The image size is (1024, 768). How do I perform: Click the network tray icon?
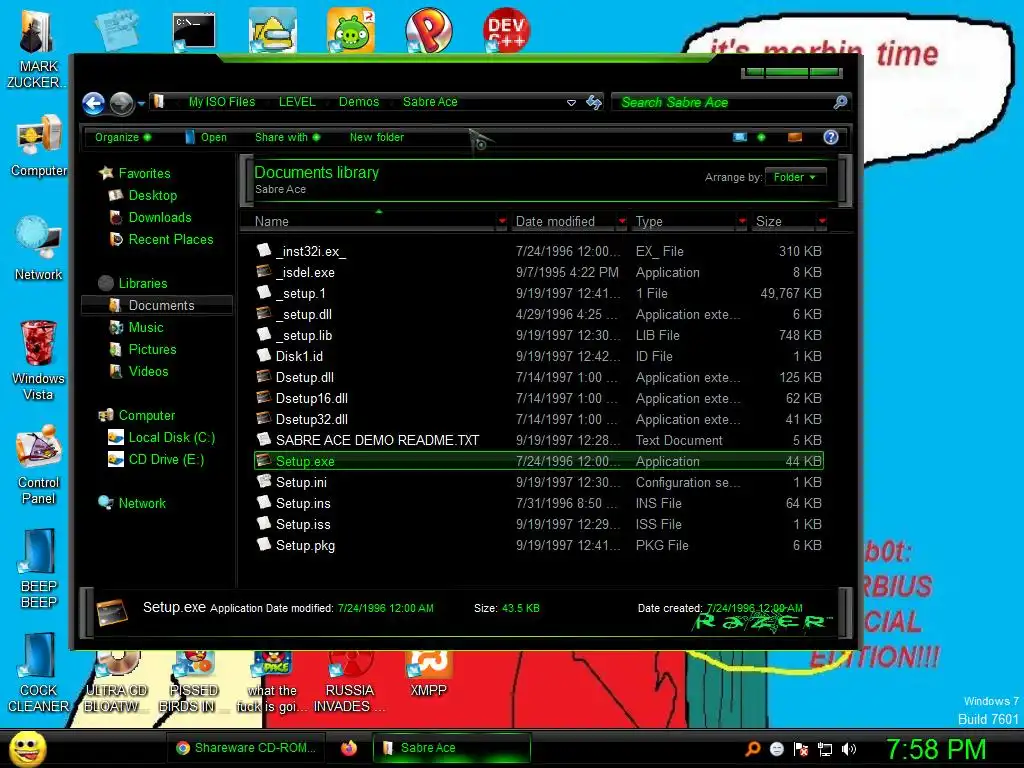[825, 749]
